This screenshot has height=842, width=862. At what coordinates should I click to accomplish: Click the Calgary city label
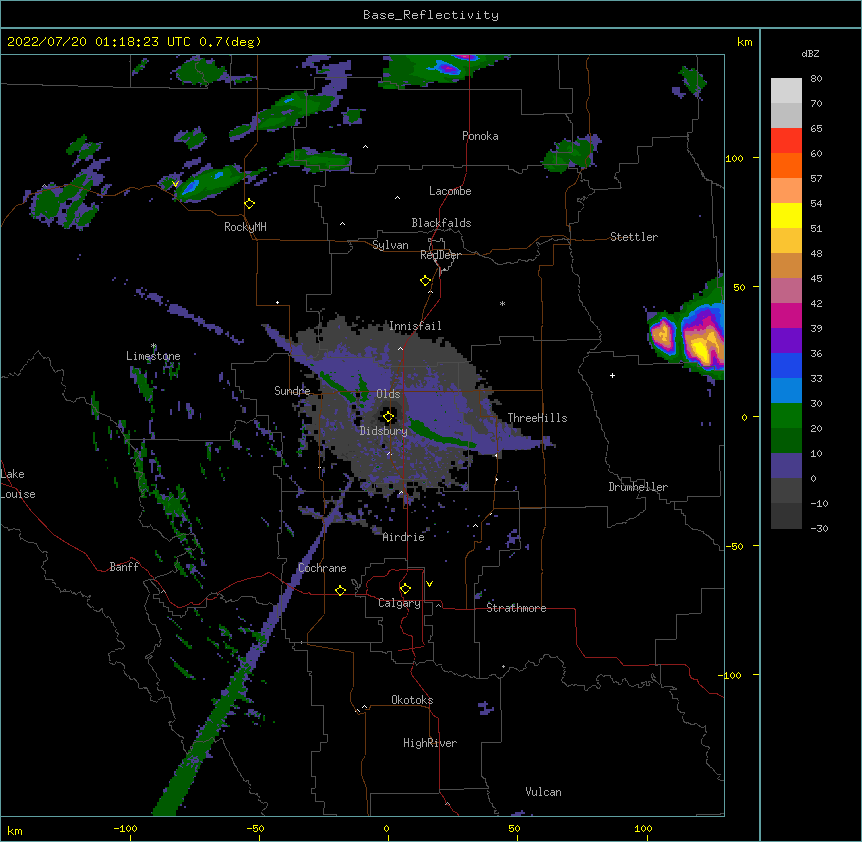399,603
